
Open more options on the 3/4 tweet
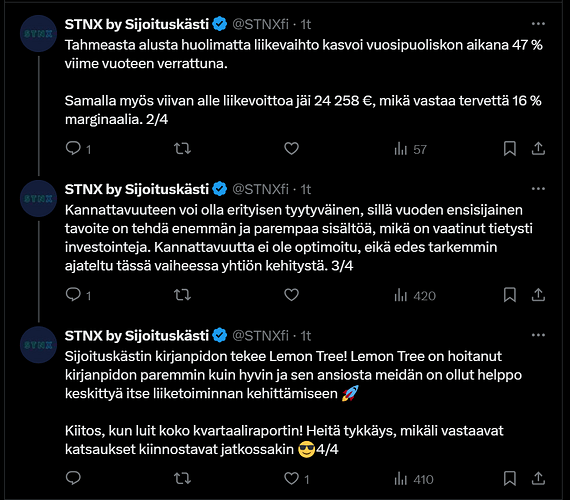[x=538, y=189]
